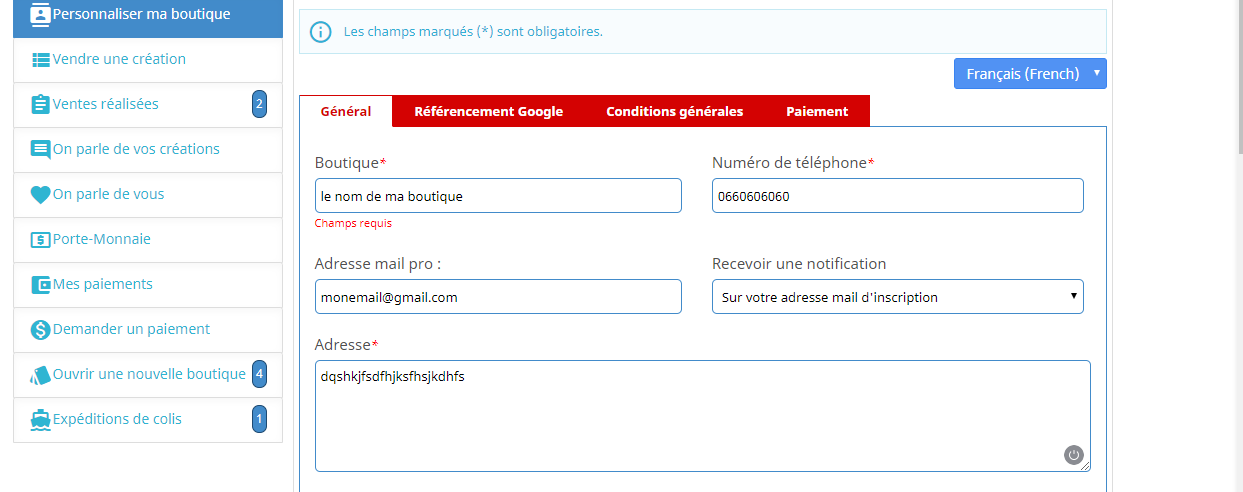Click the Vendre une création list icon
The width and height of the screenshot is (1243, 492).
(x=41, y=60)
